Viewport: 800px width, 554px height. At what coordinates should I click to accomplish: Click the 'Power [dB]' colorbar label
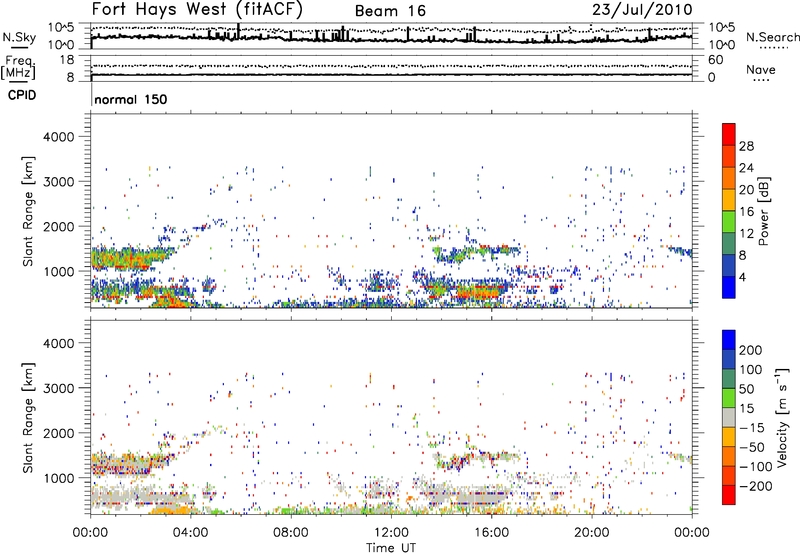763,211
